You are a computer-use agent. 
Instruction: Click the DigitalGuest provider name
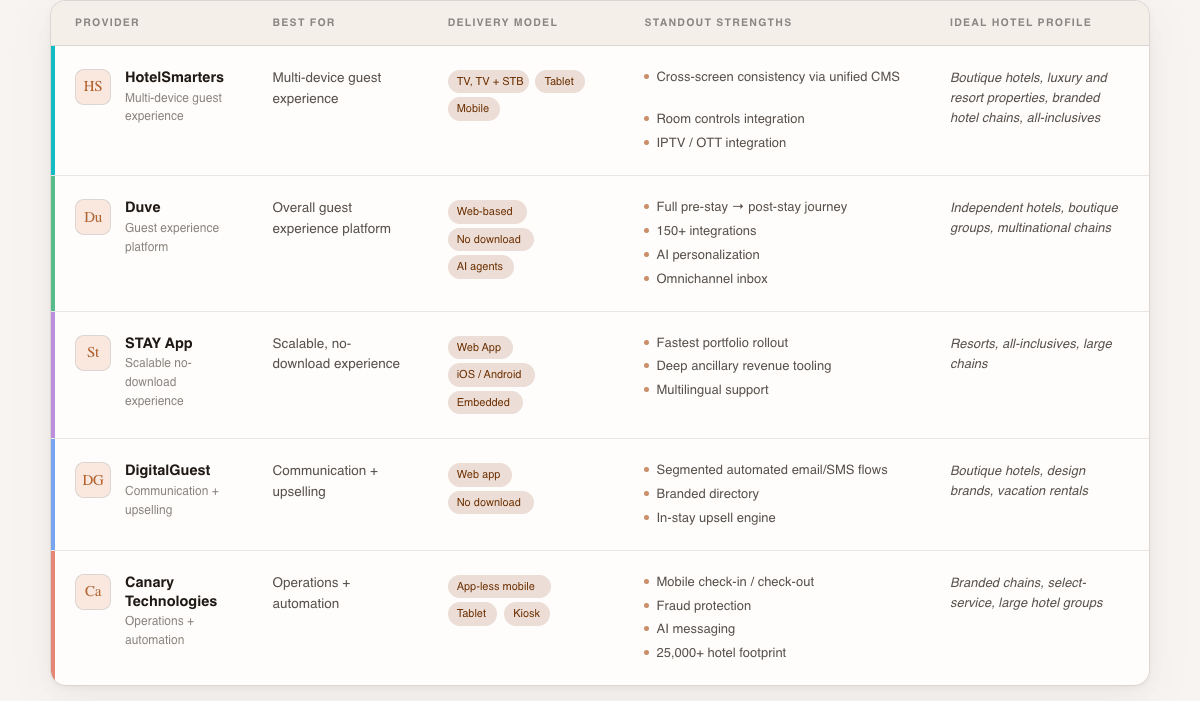click(167, 470)
